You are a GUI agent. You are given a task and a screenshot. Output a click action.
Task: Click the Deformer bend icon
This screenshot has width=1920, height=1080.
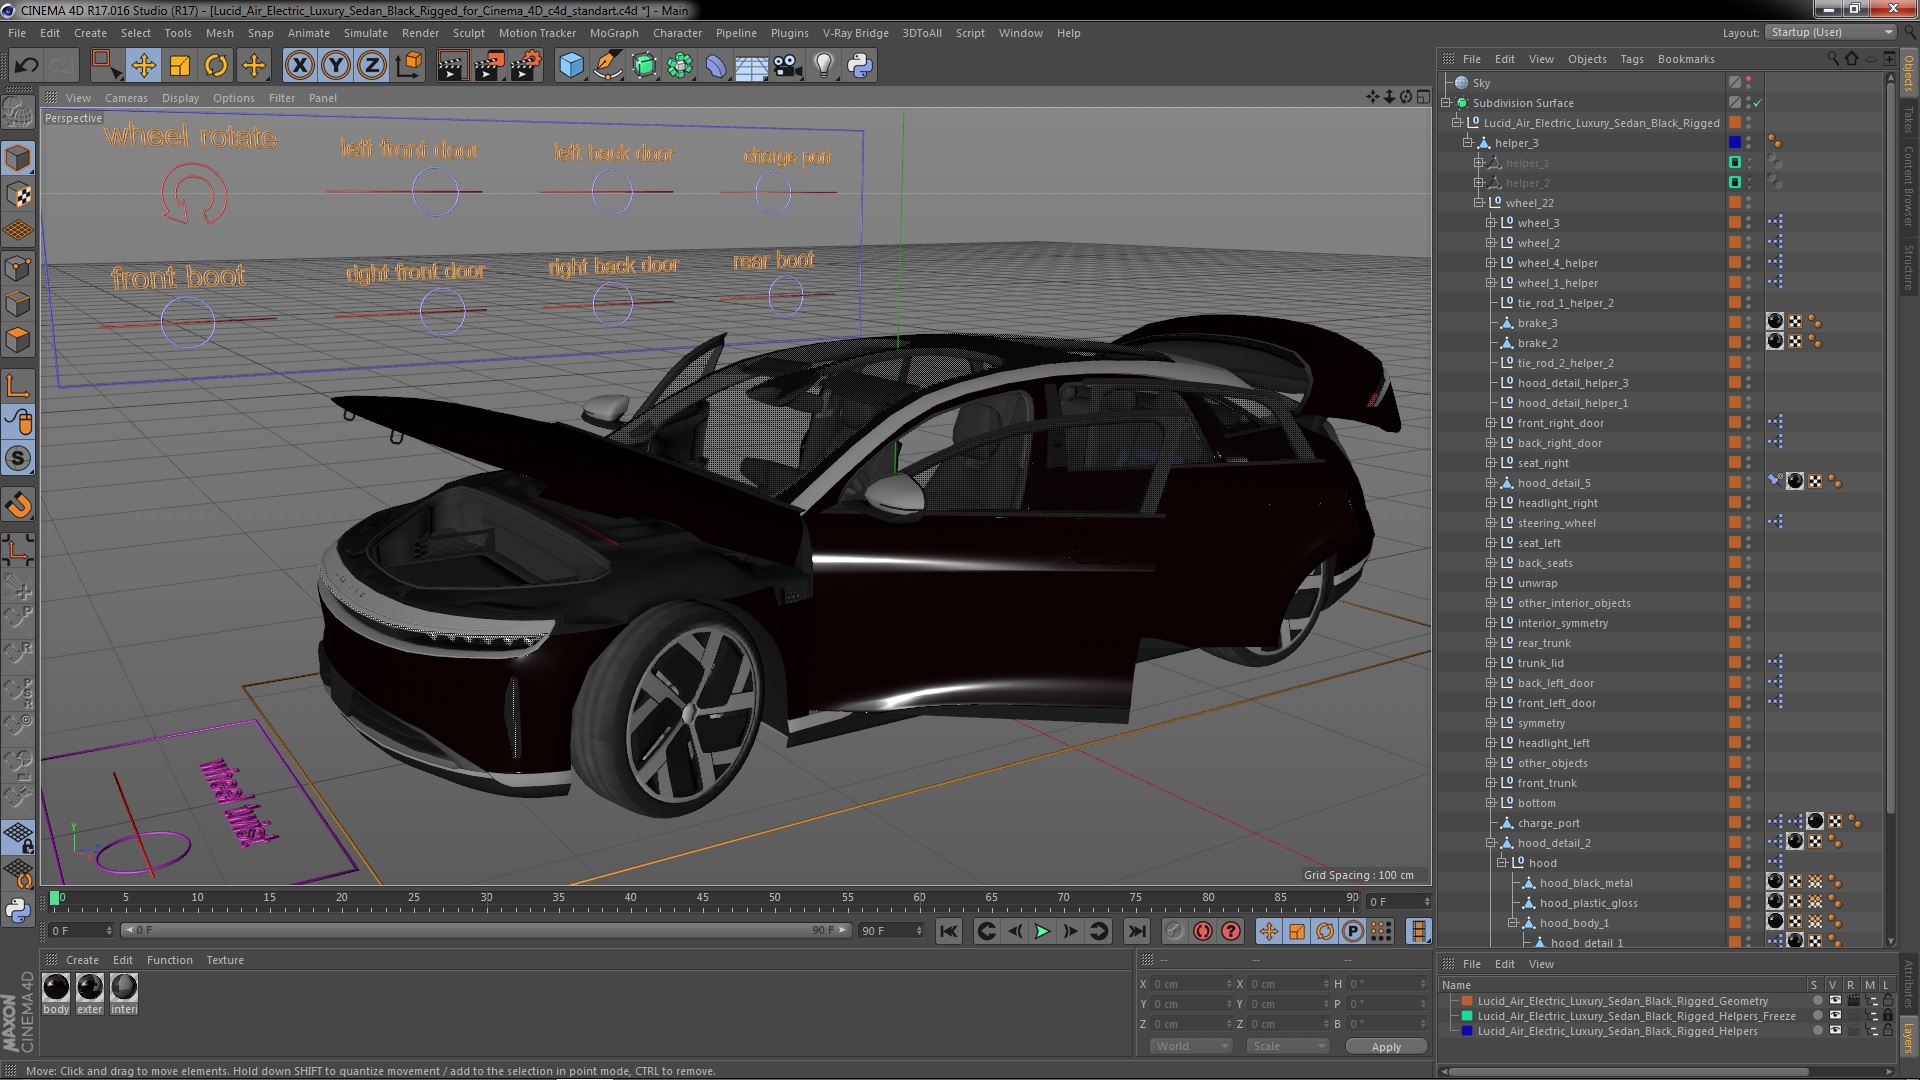point(716,66)
